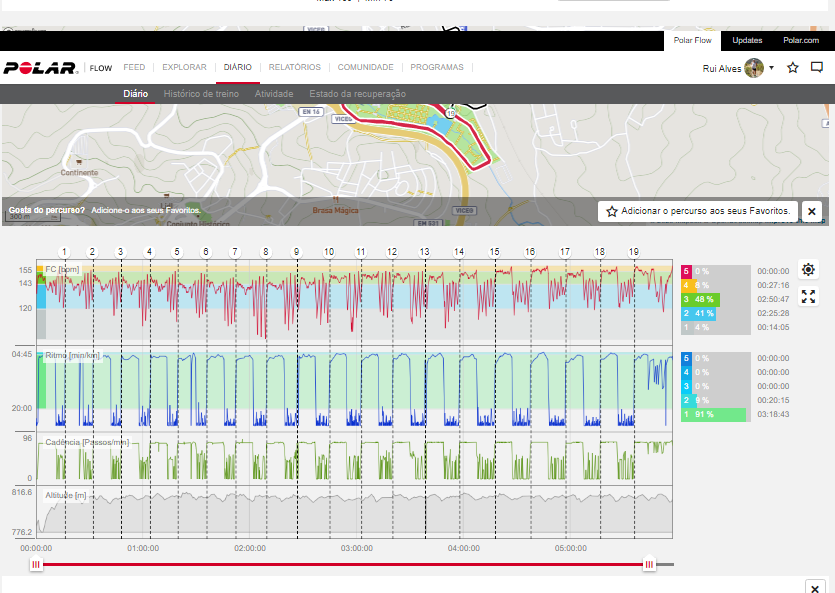Open the Polar.com link
Image resolution: width=835 pixels, height=593 pixels.
pos(801,41)
